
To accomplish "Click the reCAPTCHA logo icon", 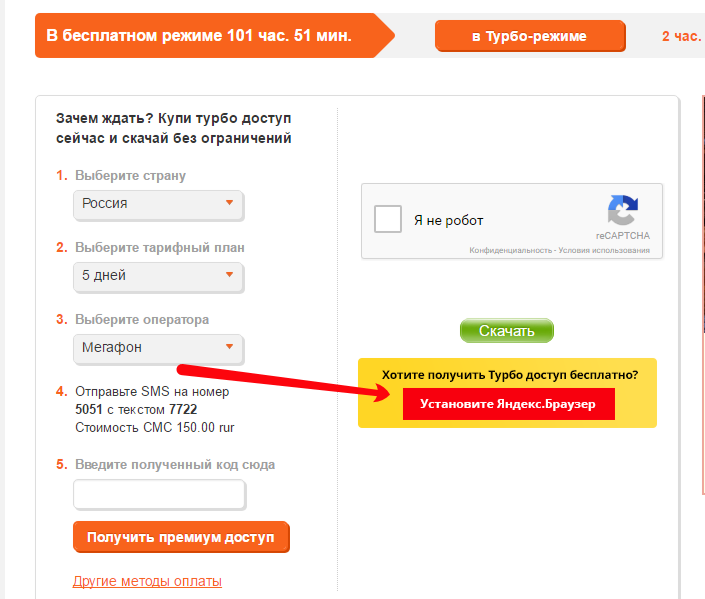I will tap(622, 211).
